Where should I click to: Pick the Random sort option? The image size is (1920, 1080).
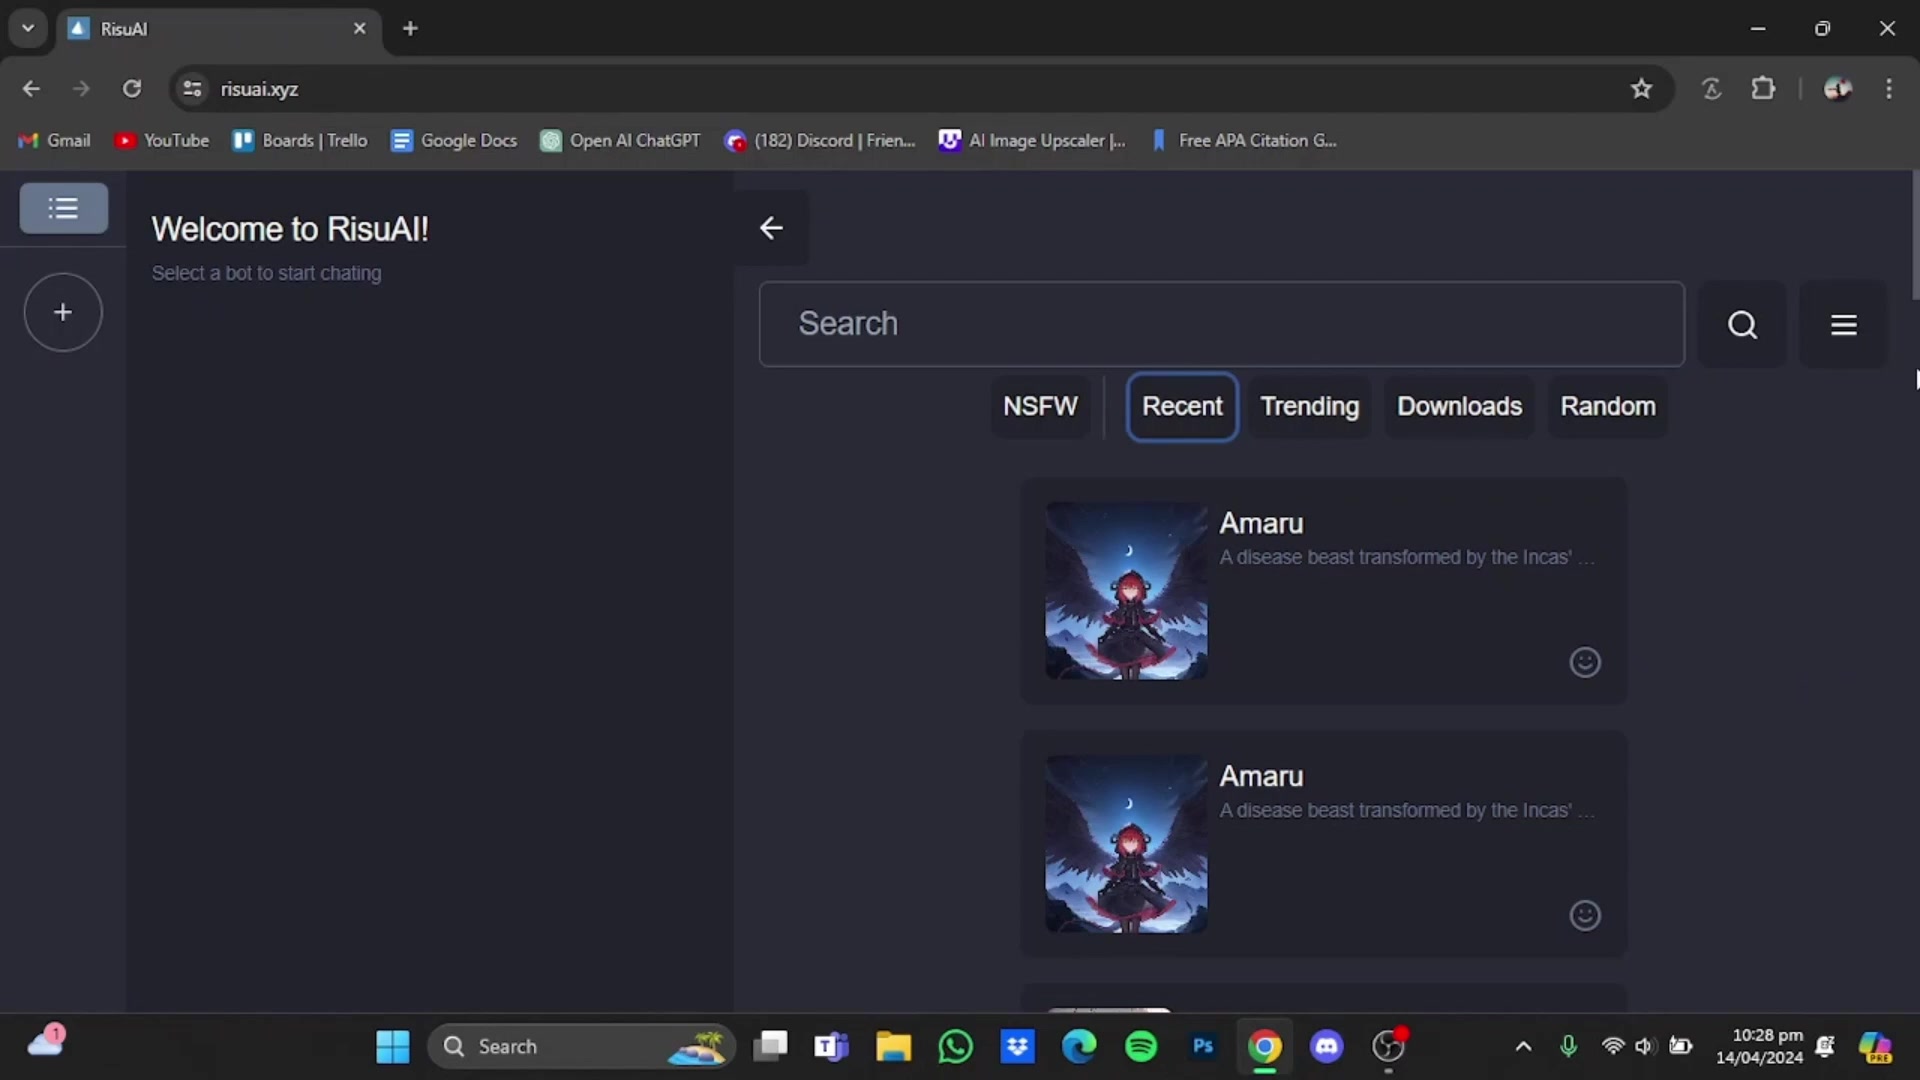[1607, 406]
